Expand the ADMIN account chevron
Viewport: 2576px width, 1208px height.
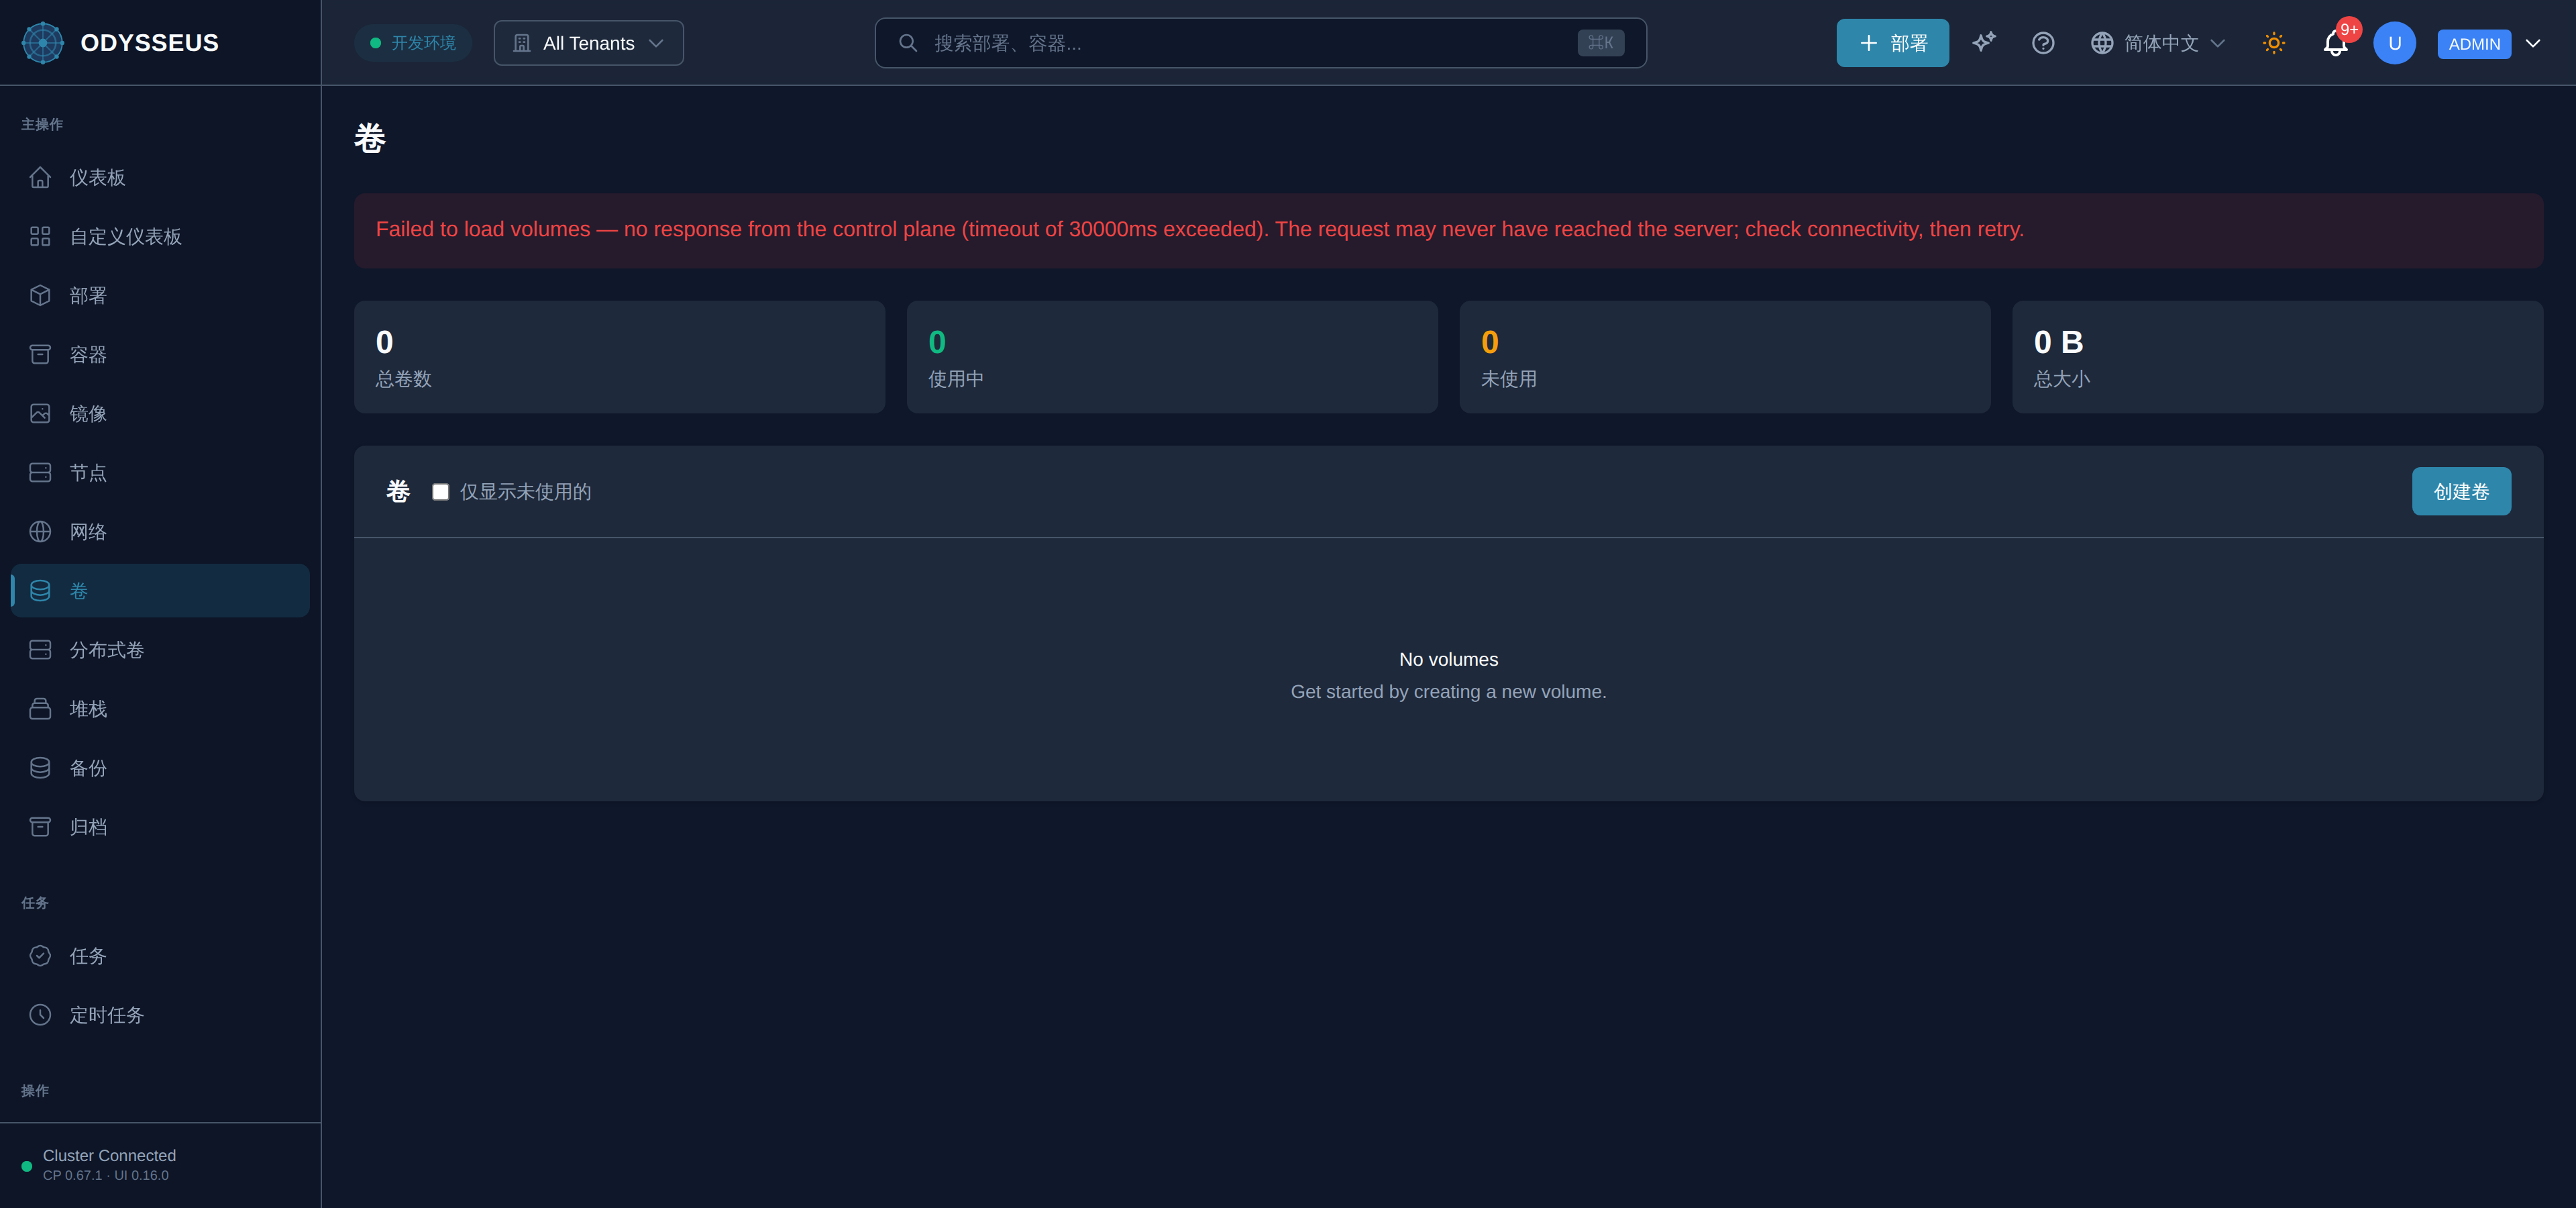[x=2533, y=43]
